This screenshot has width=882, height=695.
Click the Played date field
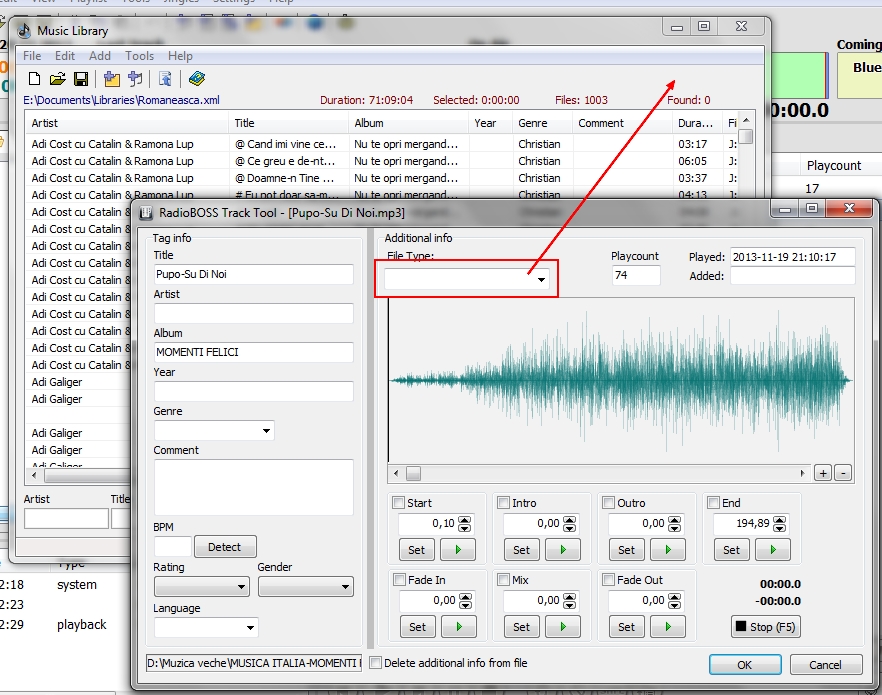pos(793,257)
